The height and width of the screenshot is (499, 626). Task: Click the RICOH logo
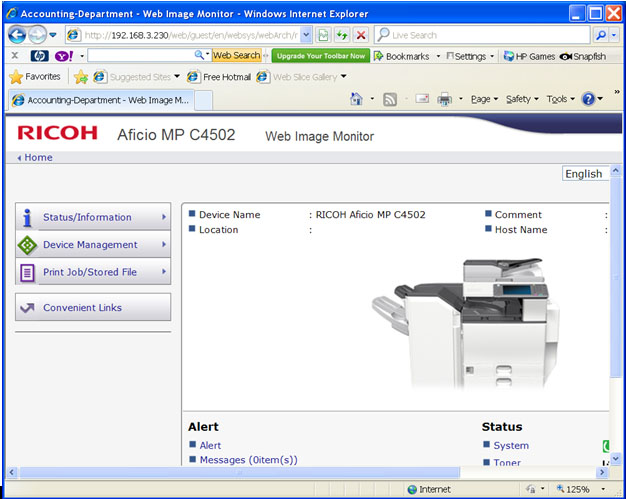point(57,133)
